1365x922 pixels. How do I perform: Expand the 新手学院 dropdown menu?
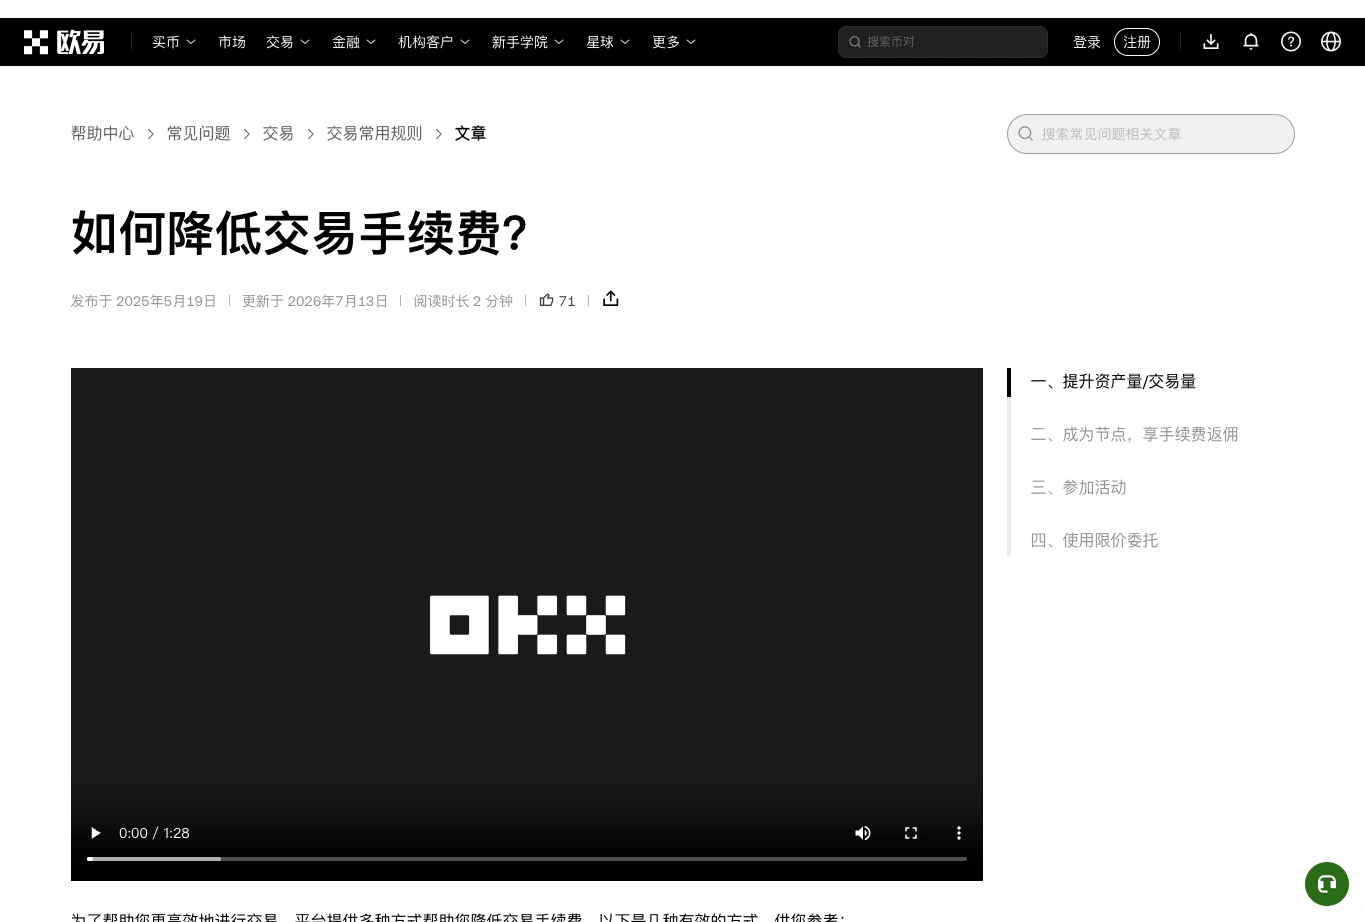(x=528, y=42)
